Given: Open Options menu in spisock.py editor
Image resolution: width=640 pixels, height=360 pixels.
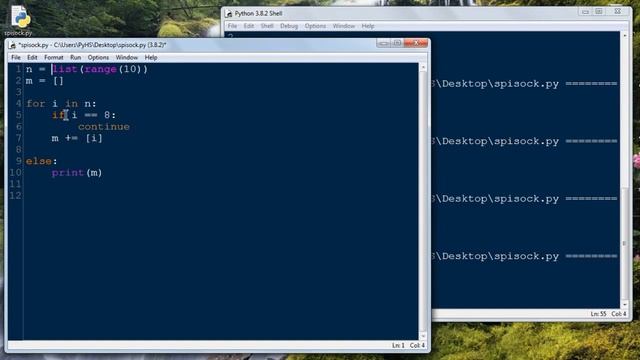Looking at the screenshot, I should (98, 58).
